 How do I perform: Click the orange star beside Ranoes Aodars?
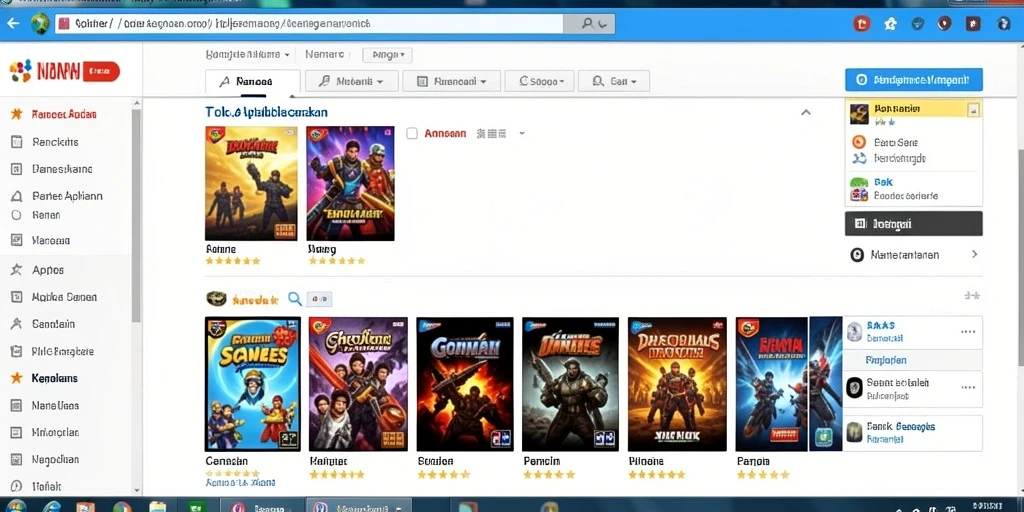(x=17, y=114)
